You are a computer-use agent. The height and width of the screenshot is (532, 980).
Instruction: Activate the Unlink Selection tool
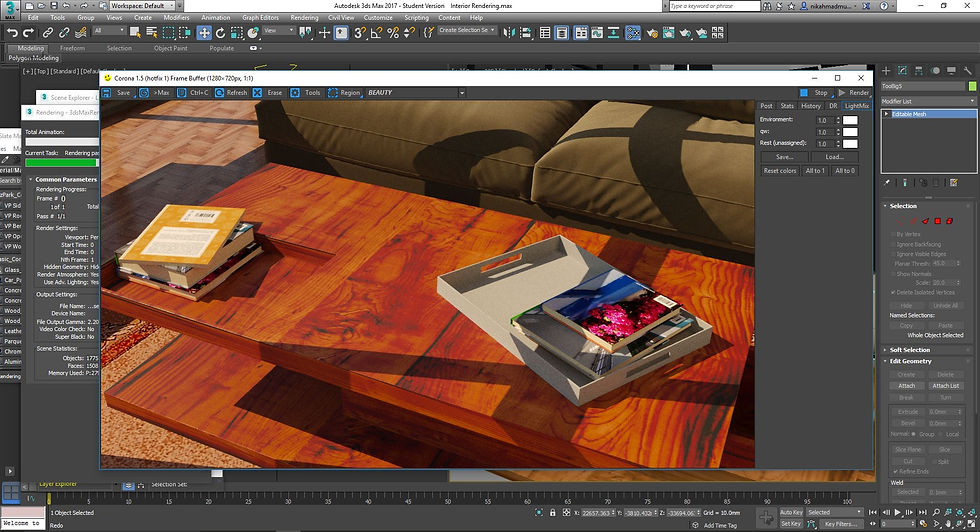64,33
